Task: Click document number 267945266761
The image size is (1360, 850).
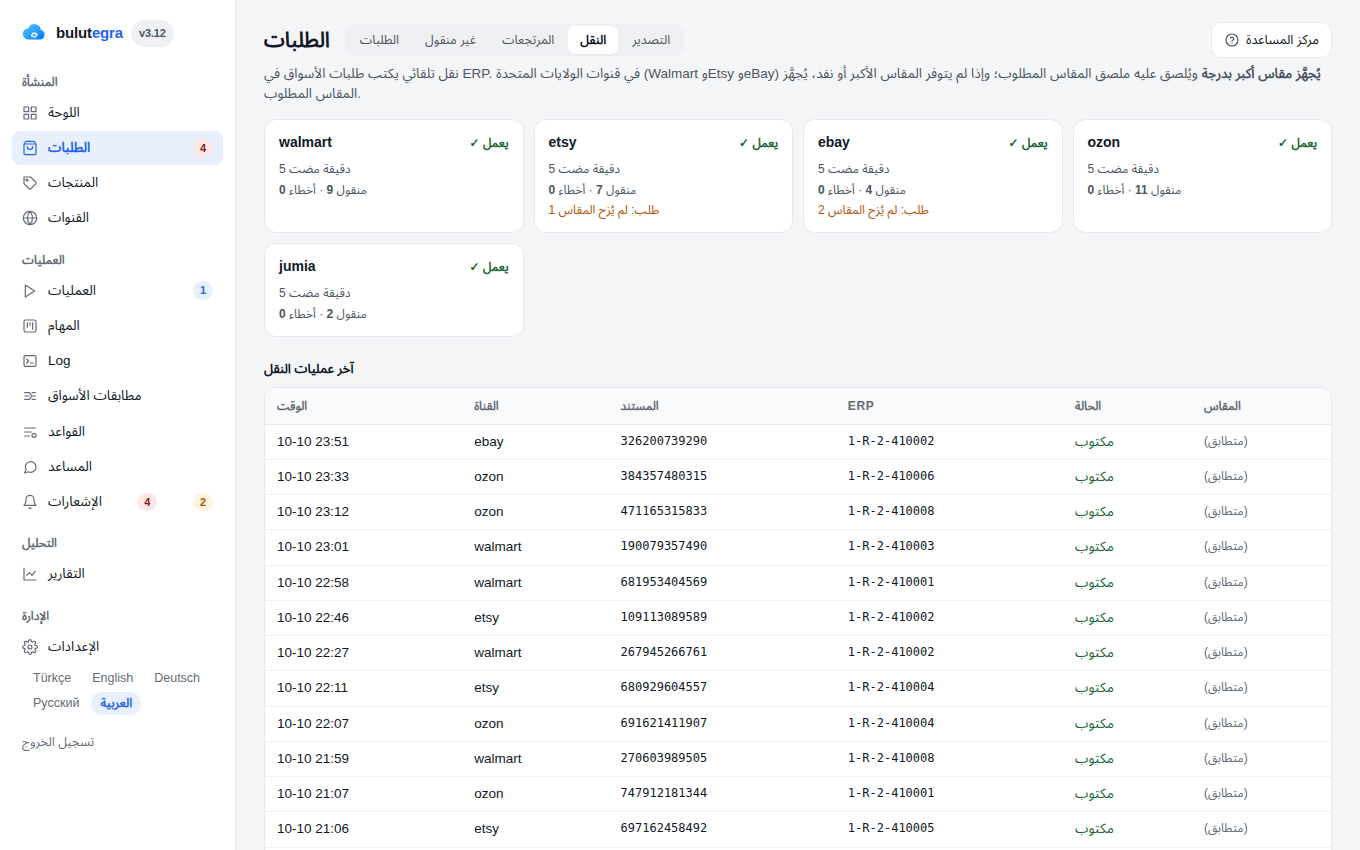Action: click(x=664, y=652)
